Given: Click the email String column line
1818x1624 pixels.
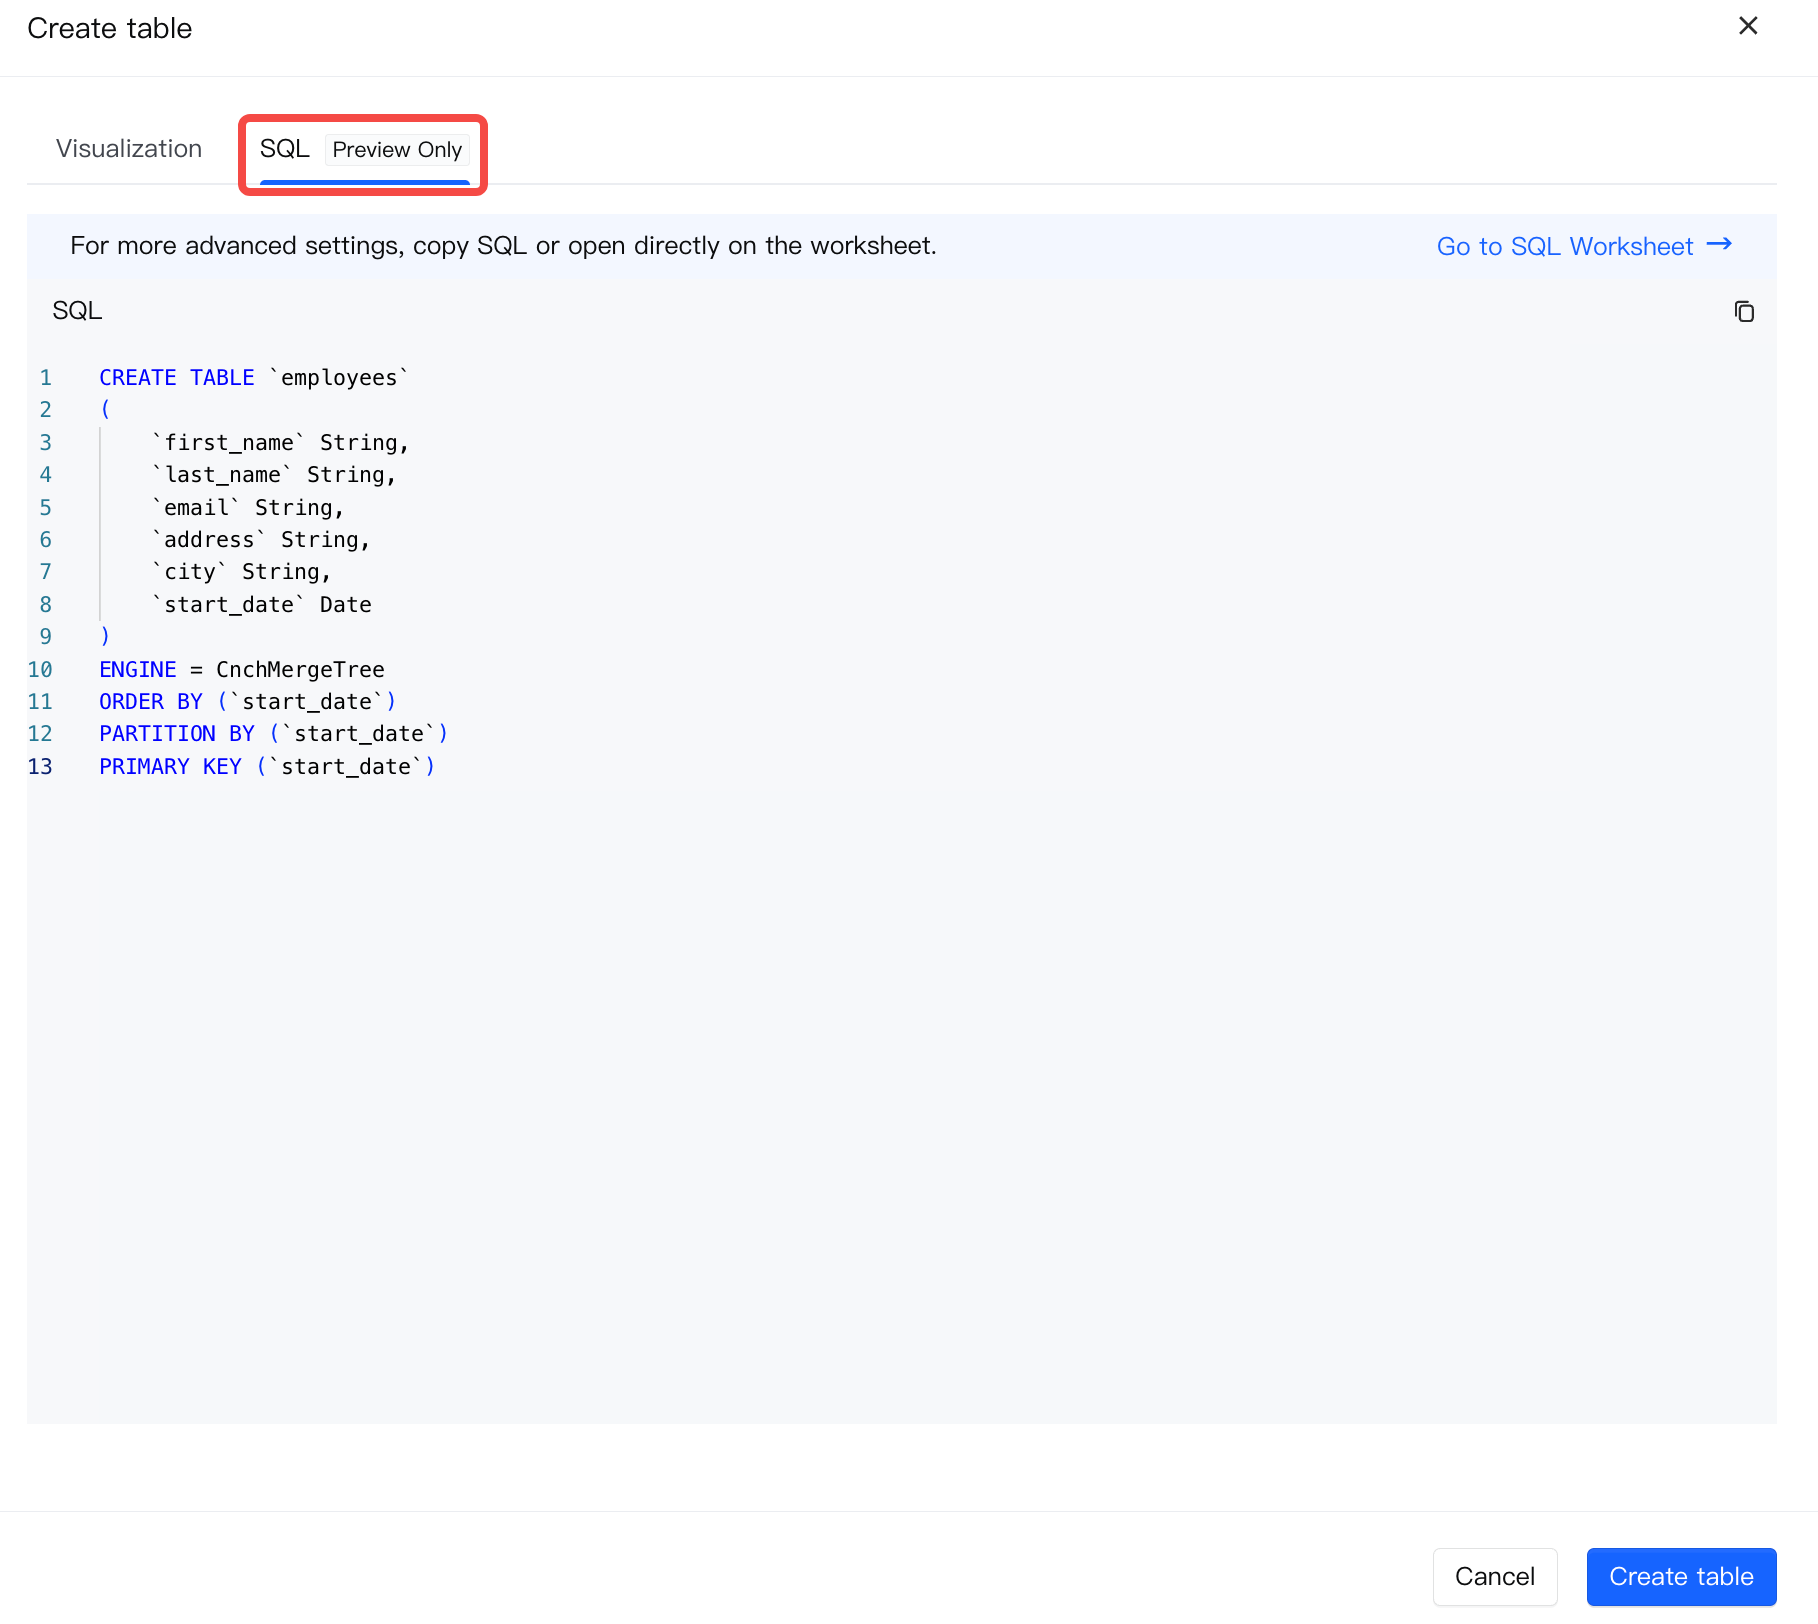Looking at the screenshot, I should point(248,508).
